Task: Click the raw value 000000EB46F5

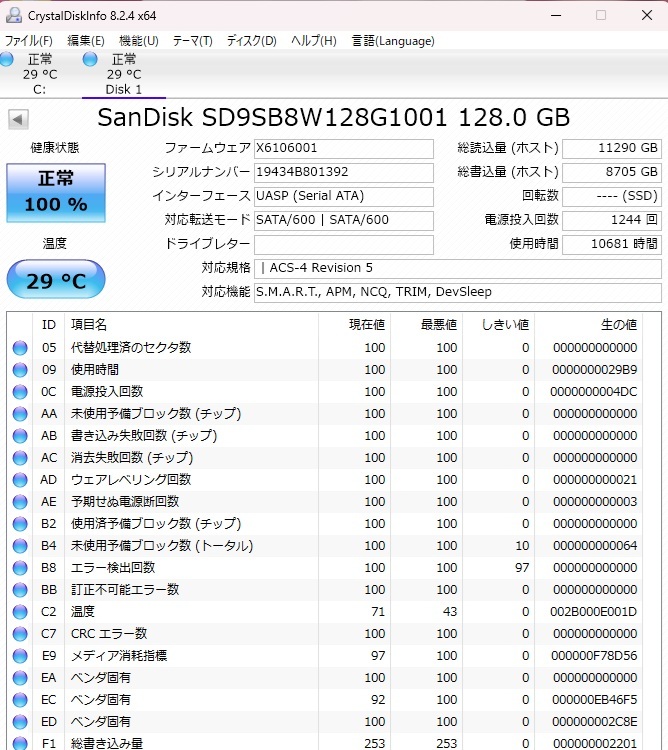Action: pos(594,700)
